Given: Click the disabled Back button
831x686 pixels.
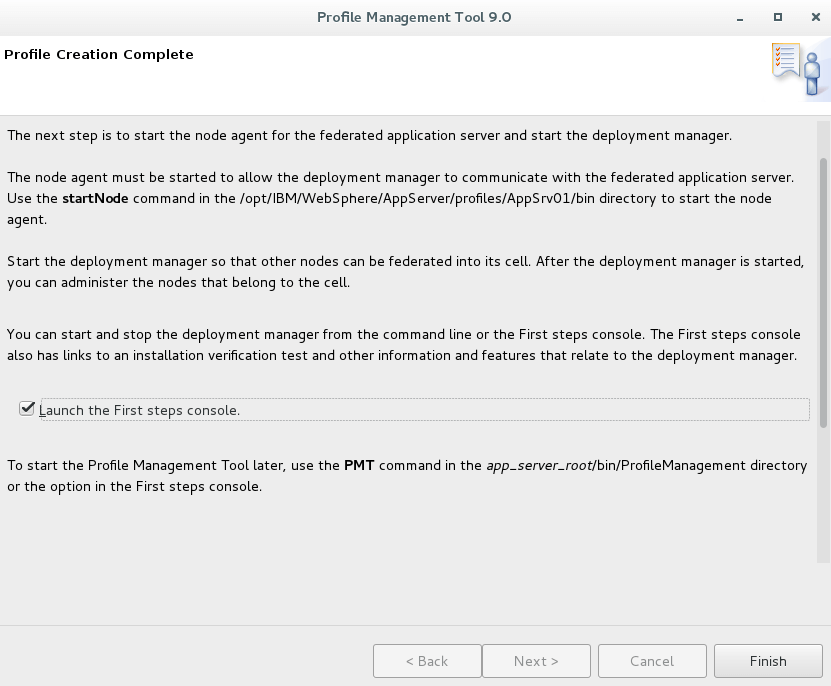Looking at the screenshot, I should pyautogui.click(x=427, y=661).
